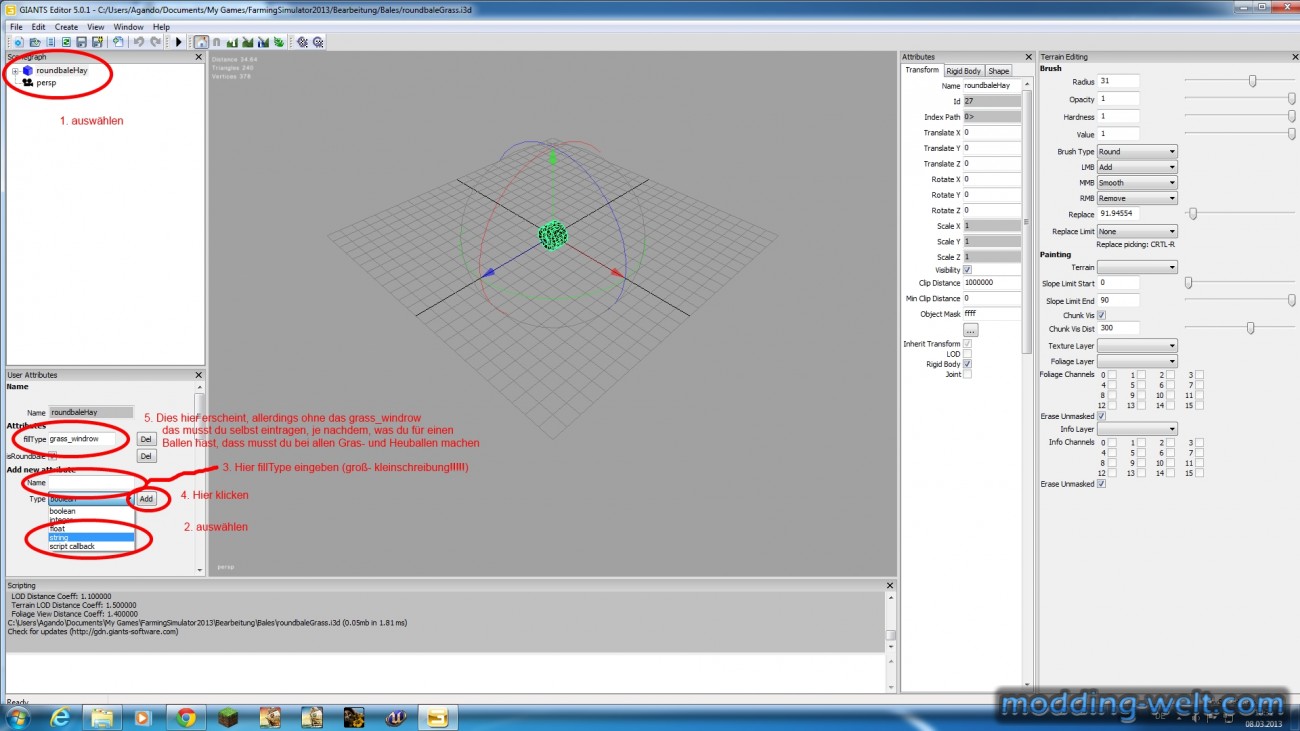Close the User Attributes panel
This screenshot has width=1300, height=731.
(x=198, y=375)
